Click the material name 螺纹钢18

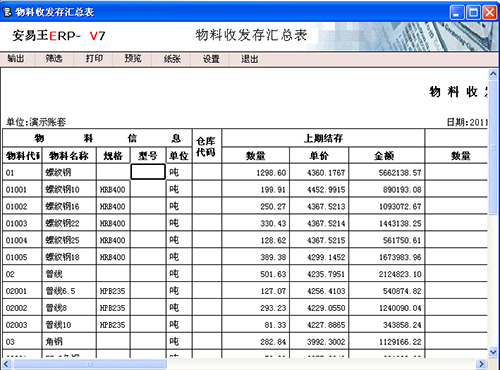click(62, 257)
